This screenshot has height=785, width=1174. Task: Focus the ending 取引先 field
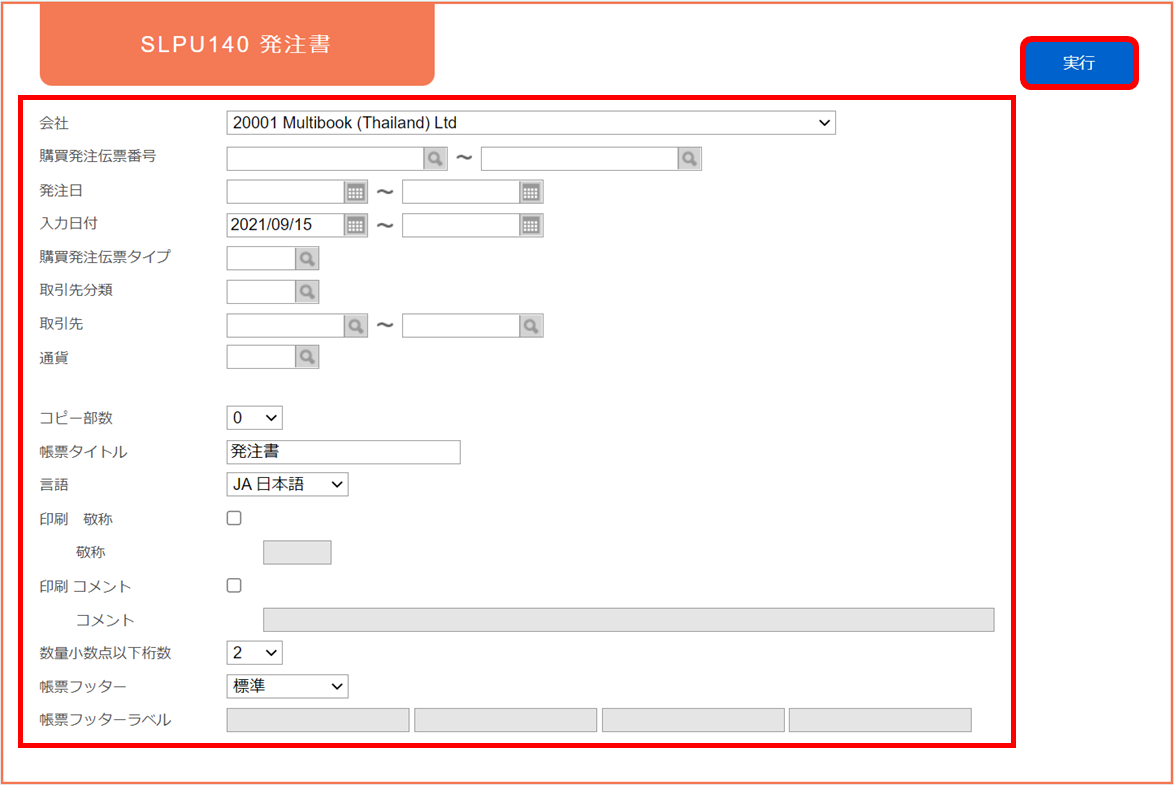pyautogui.click(x=461, y=326)
